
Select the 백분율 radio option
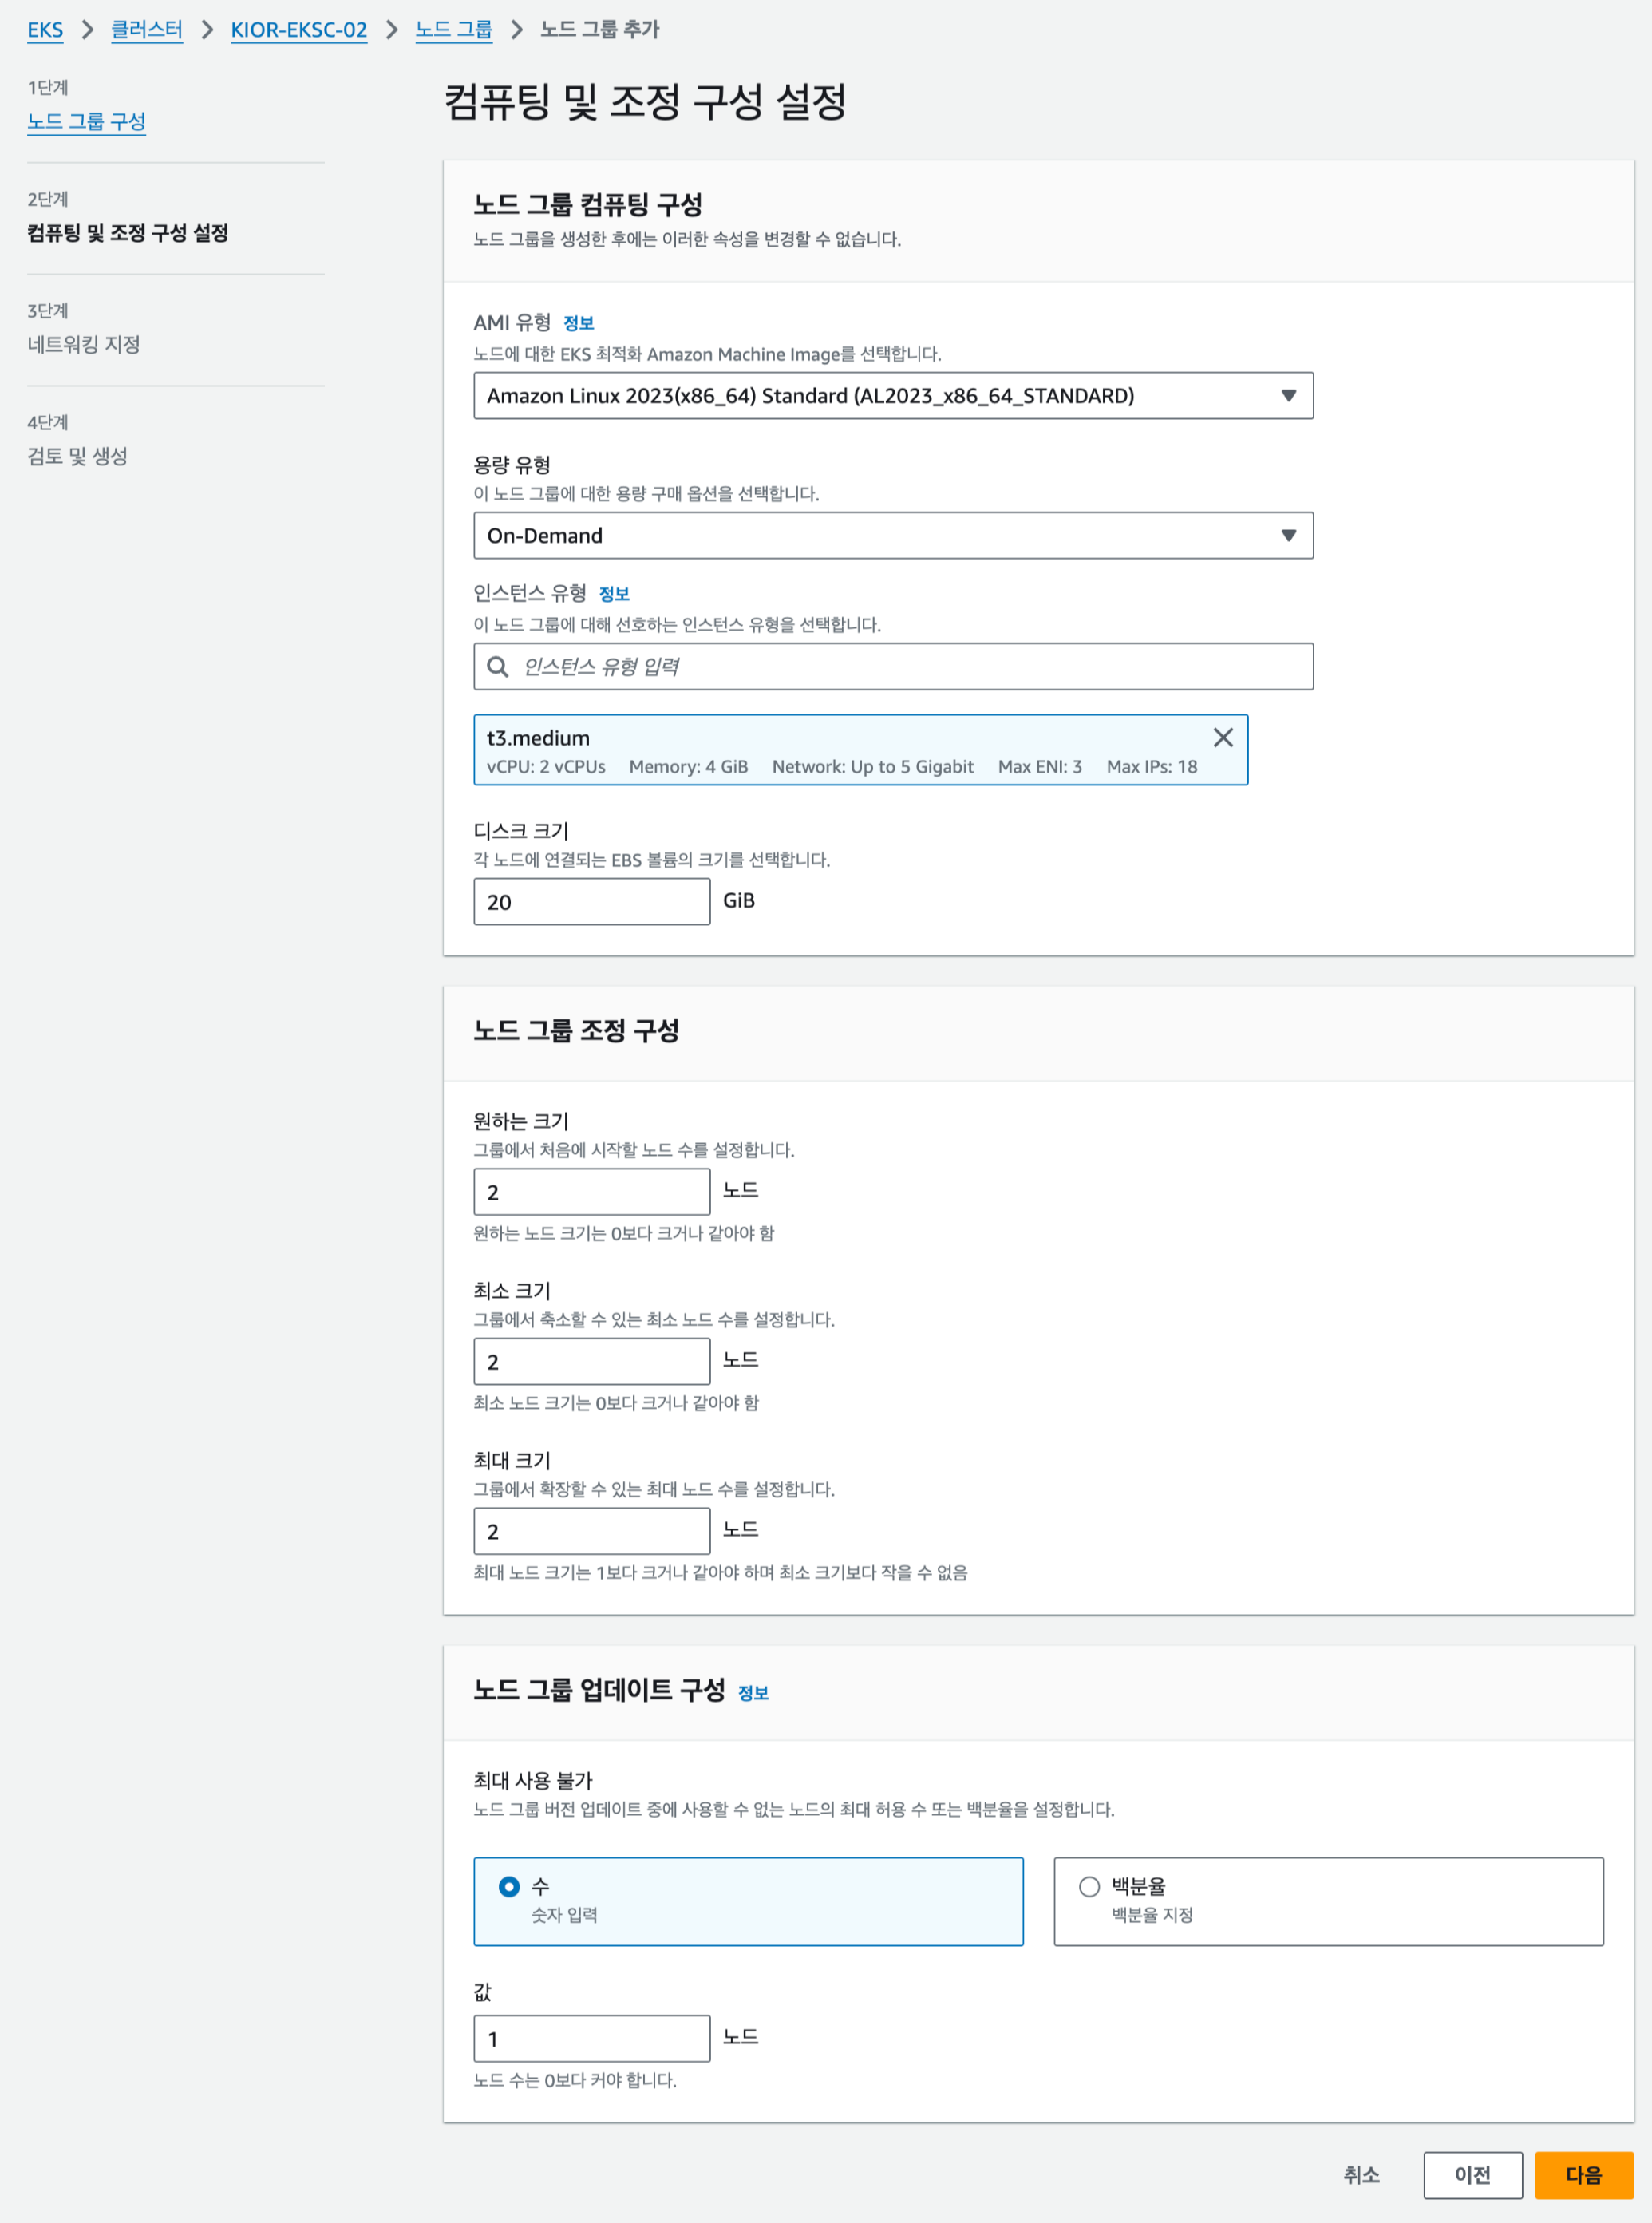[x=1089, y=1886]
